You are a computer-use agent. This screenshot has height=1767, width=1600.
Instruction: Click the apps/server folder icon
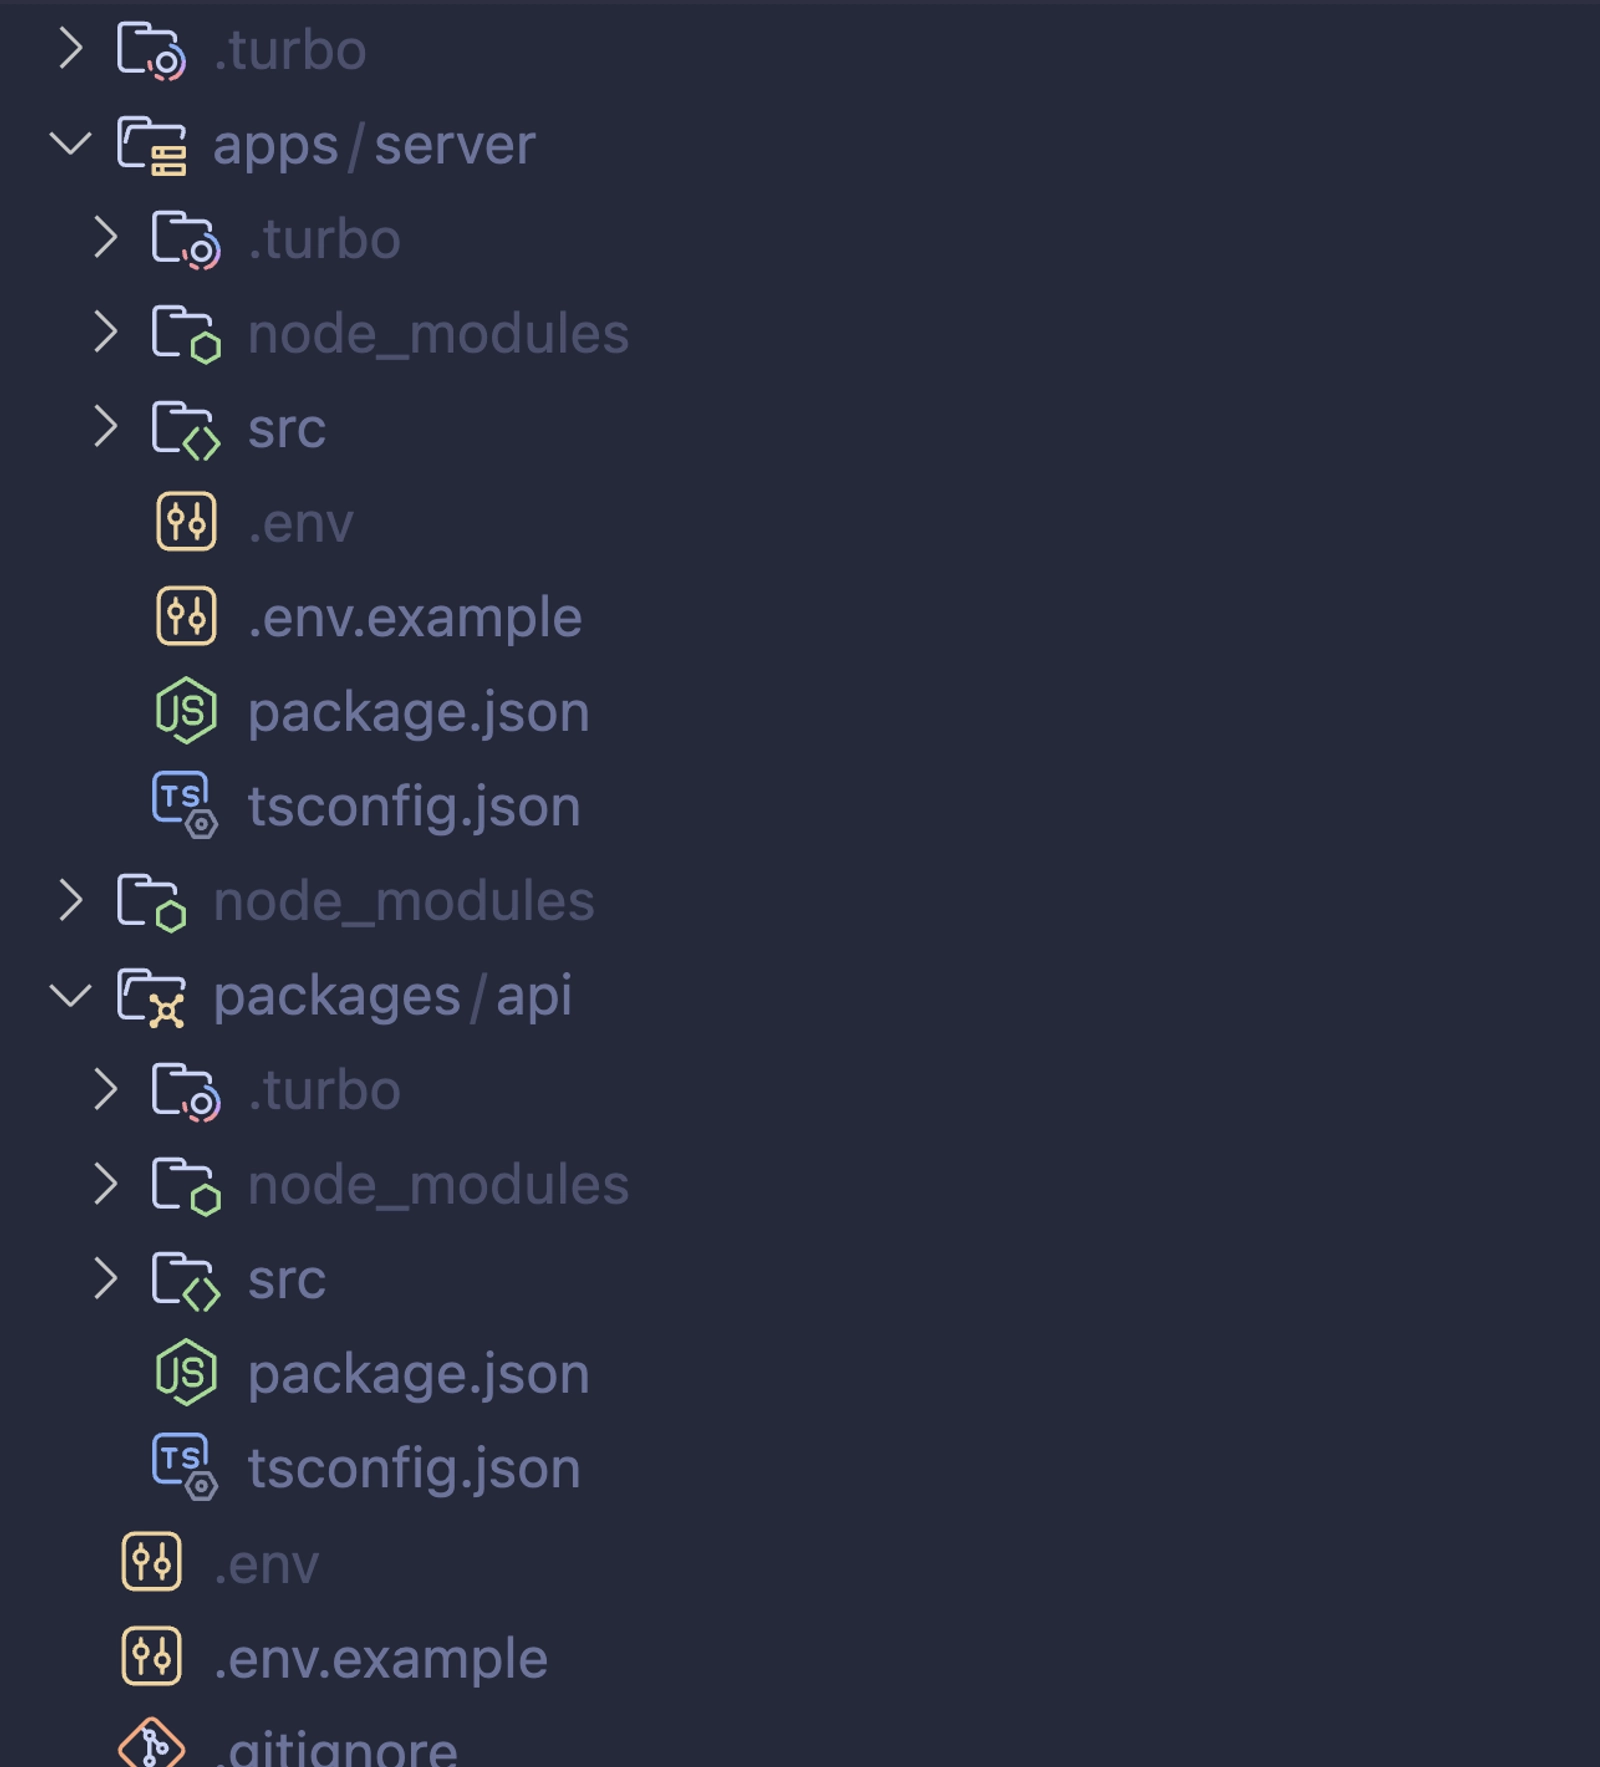coord(151,145)
